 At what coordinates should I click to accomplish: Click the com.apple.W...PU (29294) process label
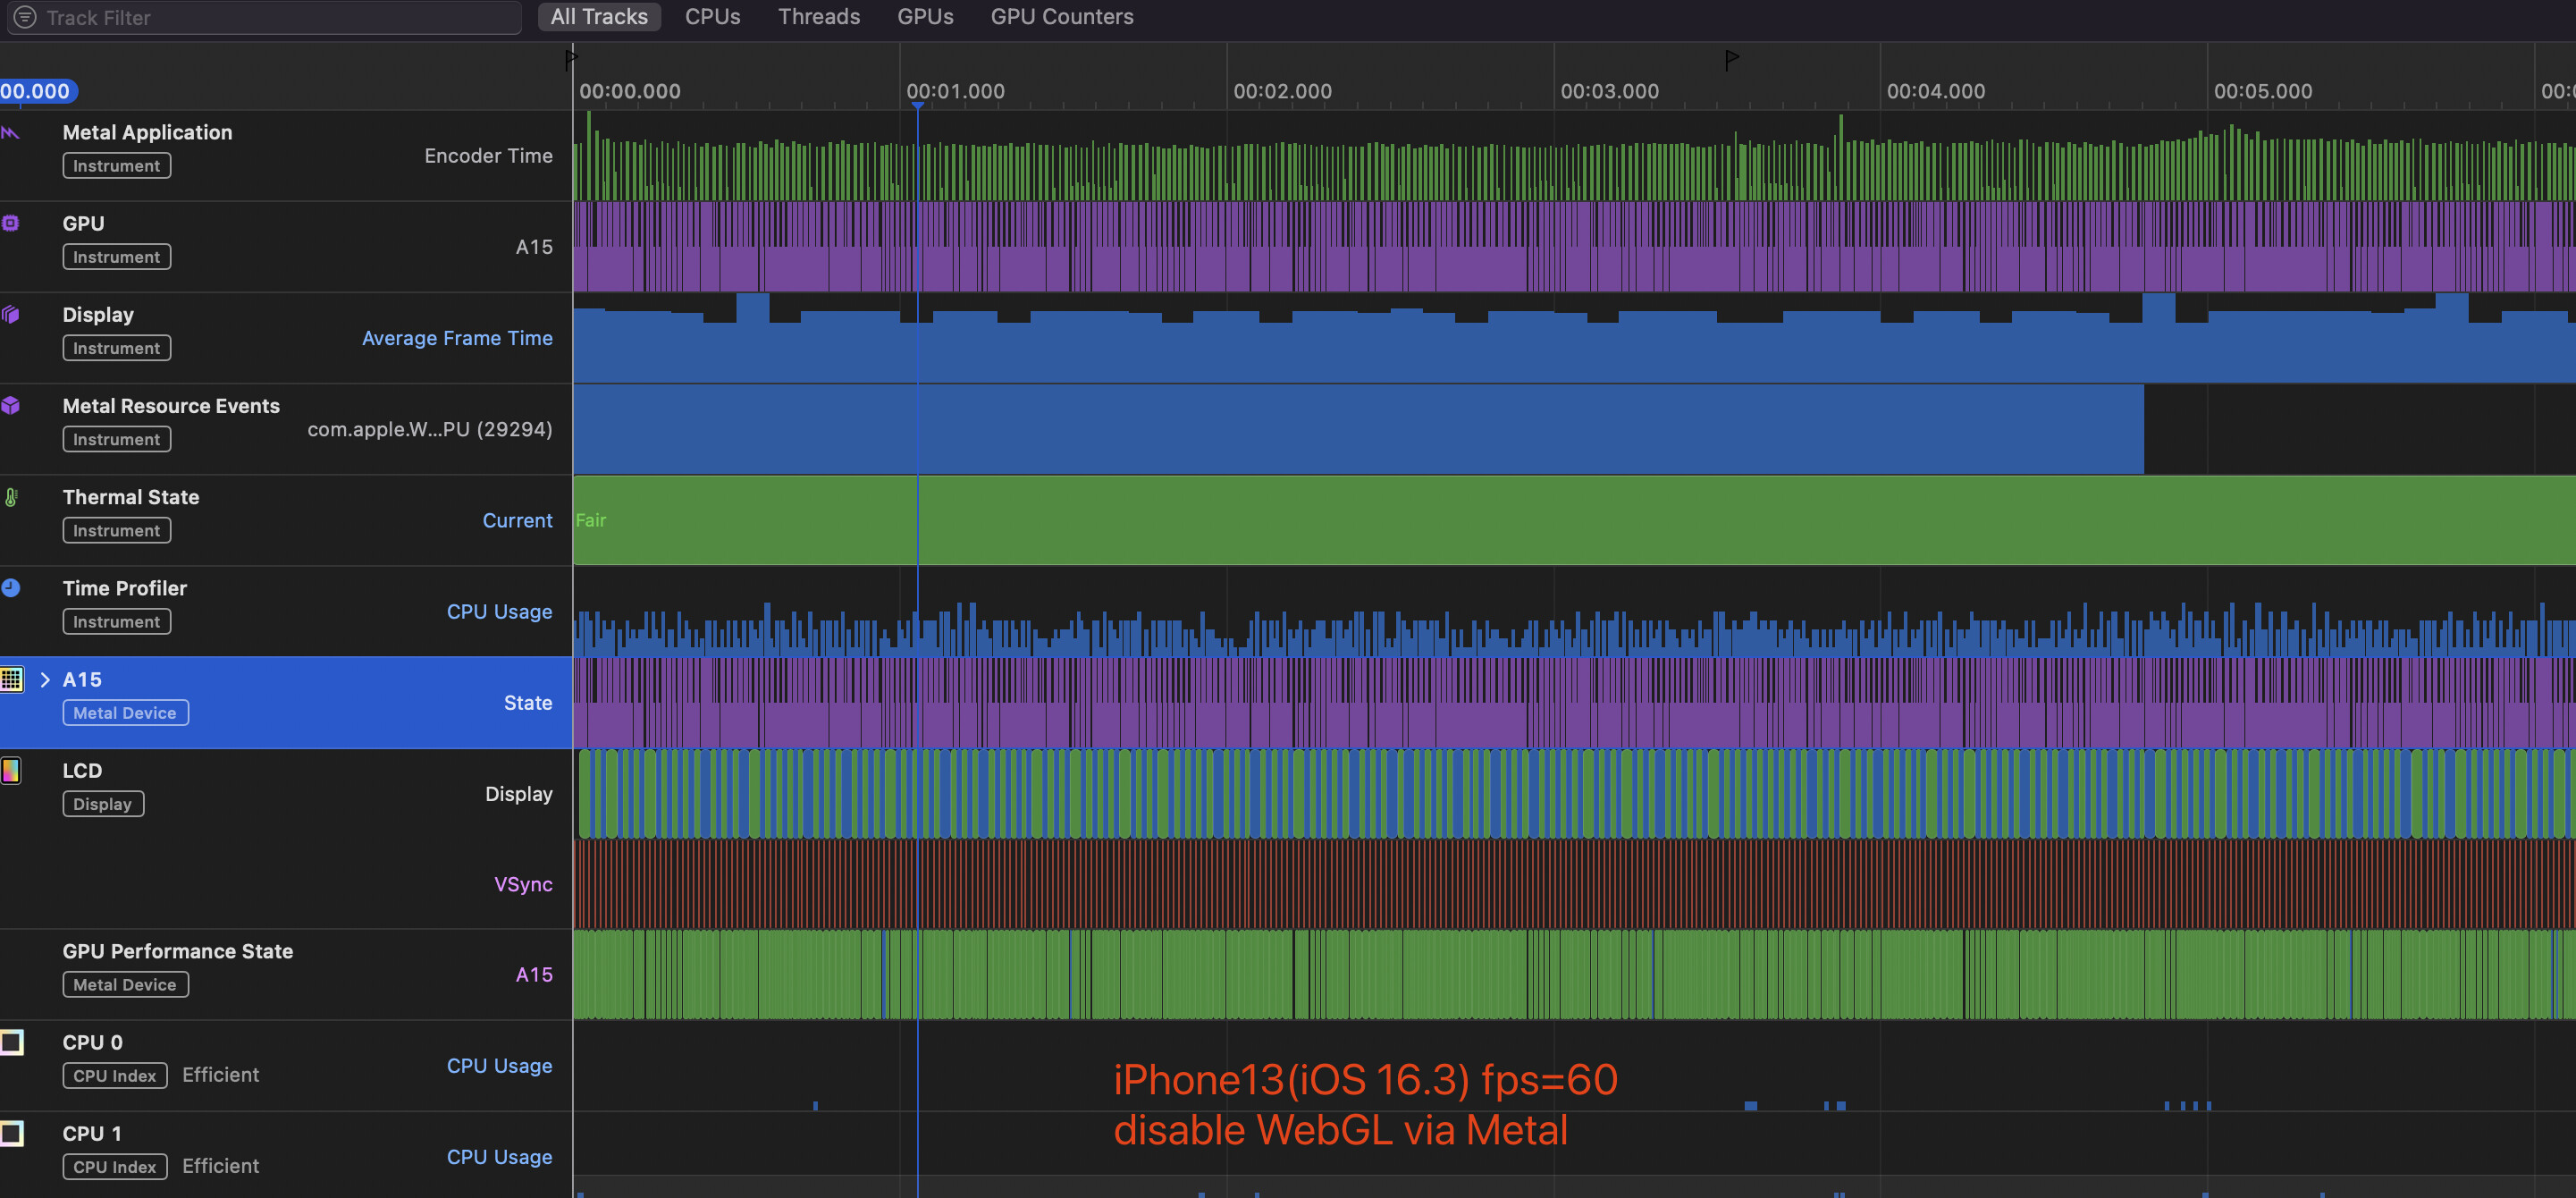[430, 429]
